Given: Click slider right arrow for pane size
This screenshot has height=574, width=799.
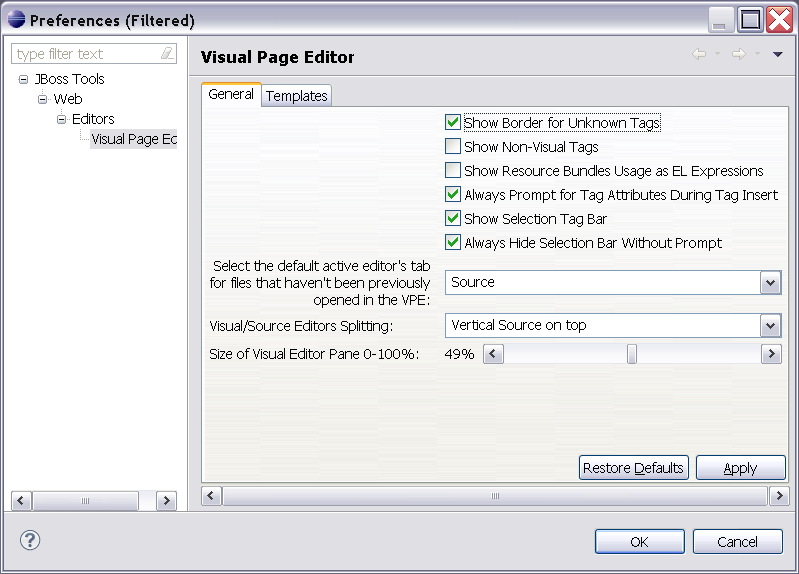Looking at the screenshot, I should 771,354.
